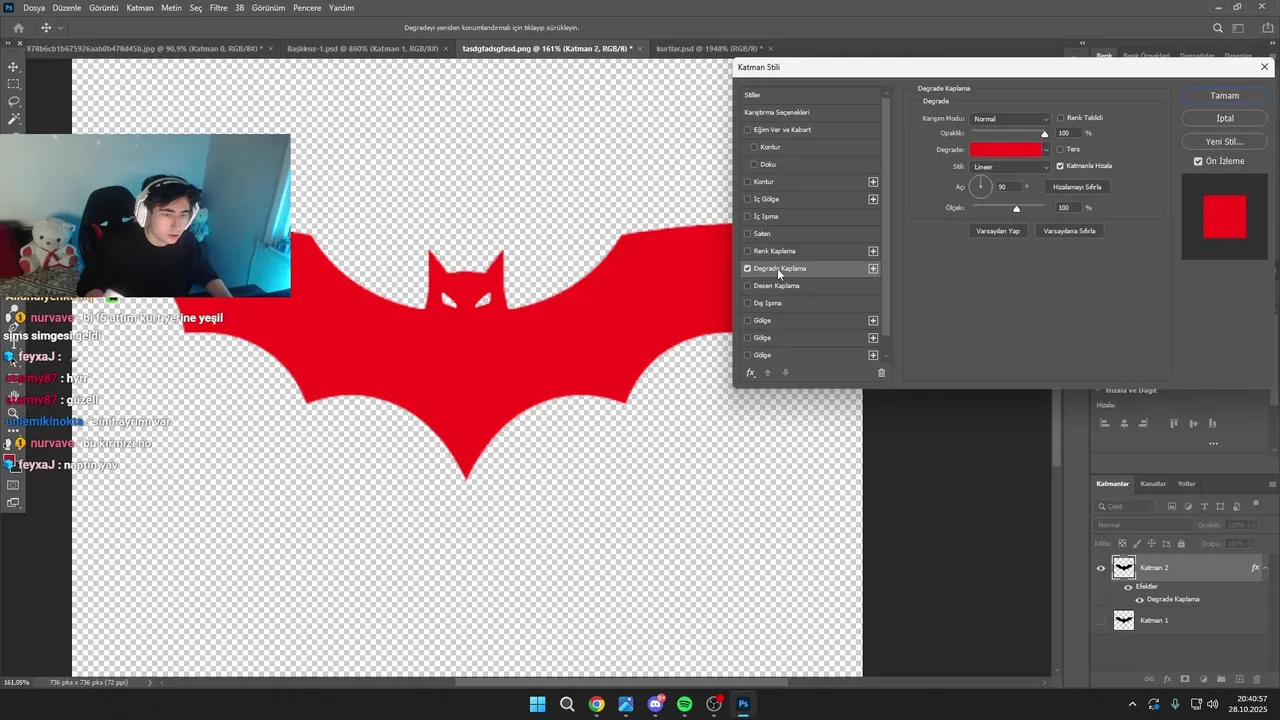Click link layers icon

(1148, 680)
